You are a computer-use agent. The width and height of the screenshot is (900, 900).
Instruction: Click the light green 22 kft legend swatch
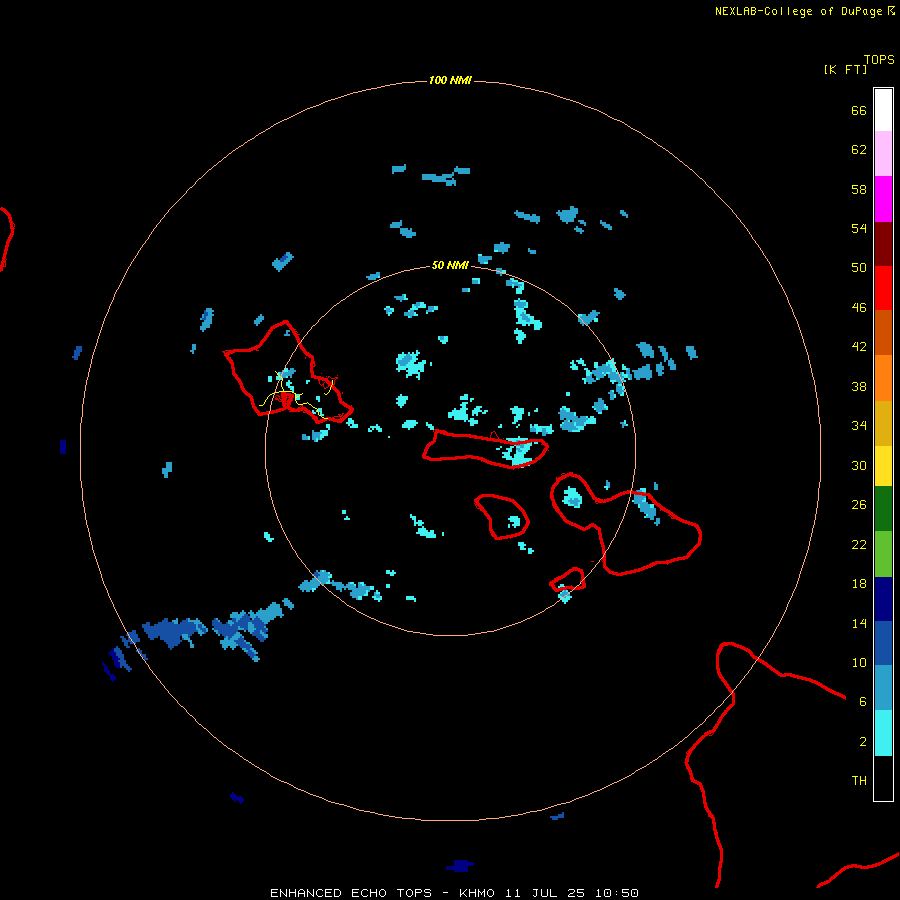coord(883,554)
